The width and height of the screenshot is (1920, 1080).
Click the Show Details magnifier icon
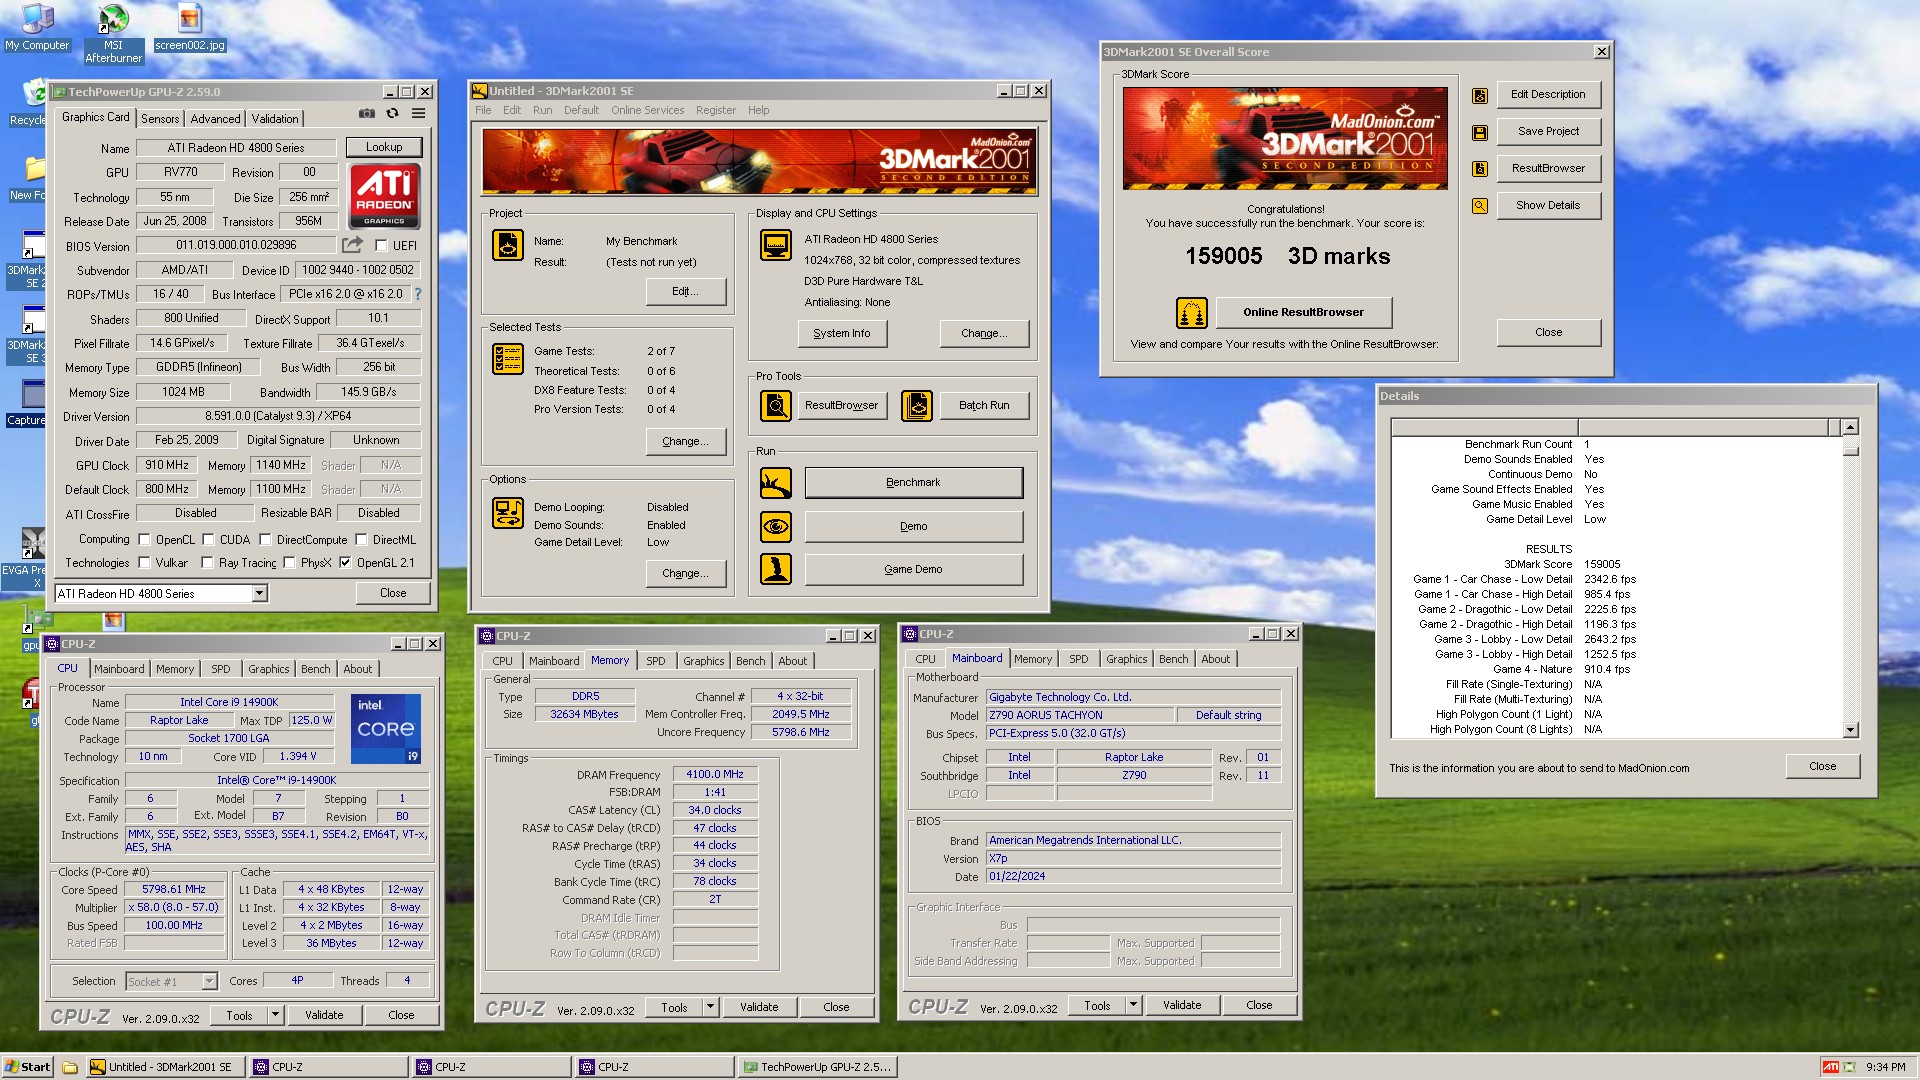pos(1480,206)
